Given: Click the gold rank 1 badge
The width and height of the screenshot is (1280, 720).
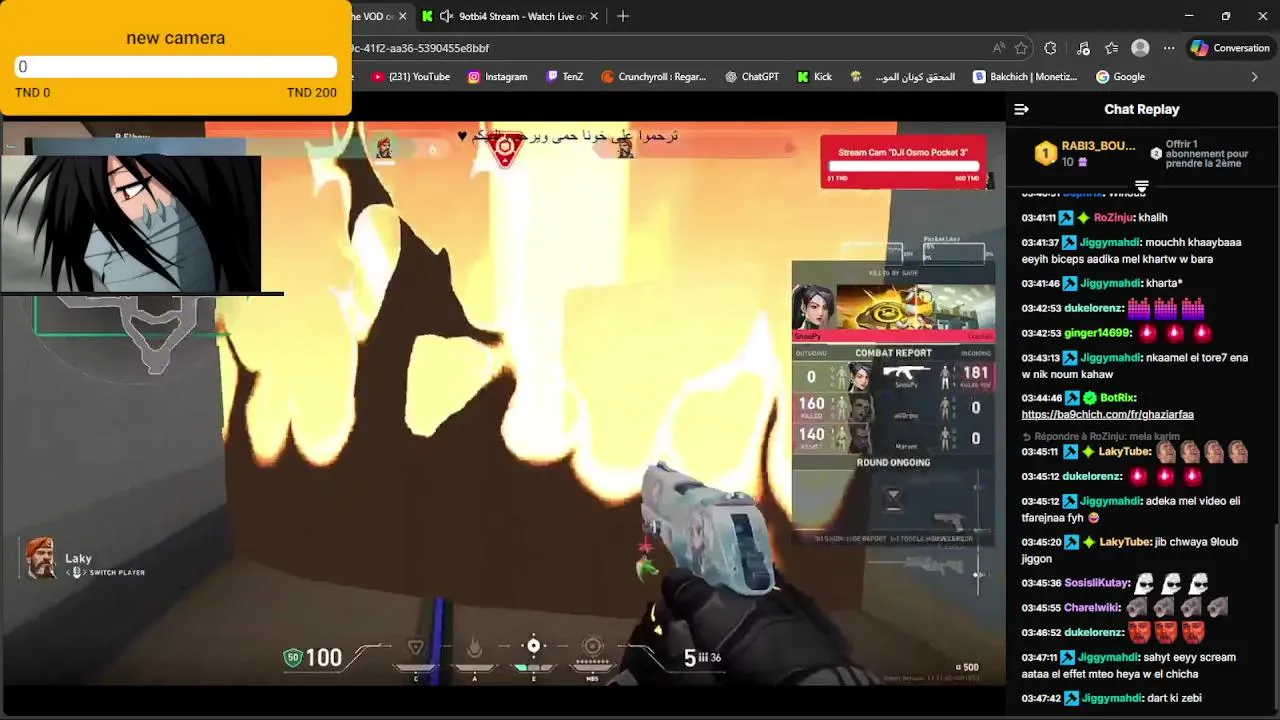Looking at the screenshot, I should pos(1045,153).
